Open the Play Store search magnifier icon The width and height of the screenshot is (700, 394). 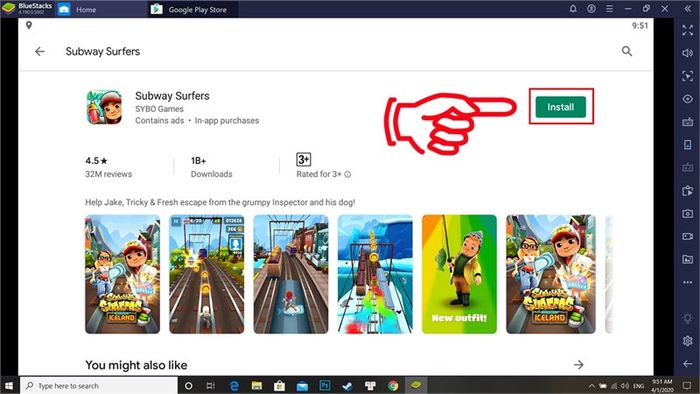tap(627, 51)
